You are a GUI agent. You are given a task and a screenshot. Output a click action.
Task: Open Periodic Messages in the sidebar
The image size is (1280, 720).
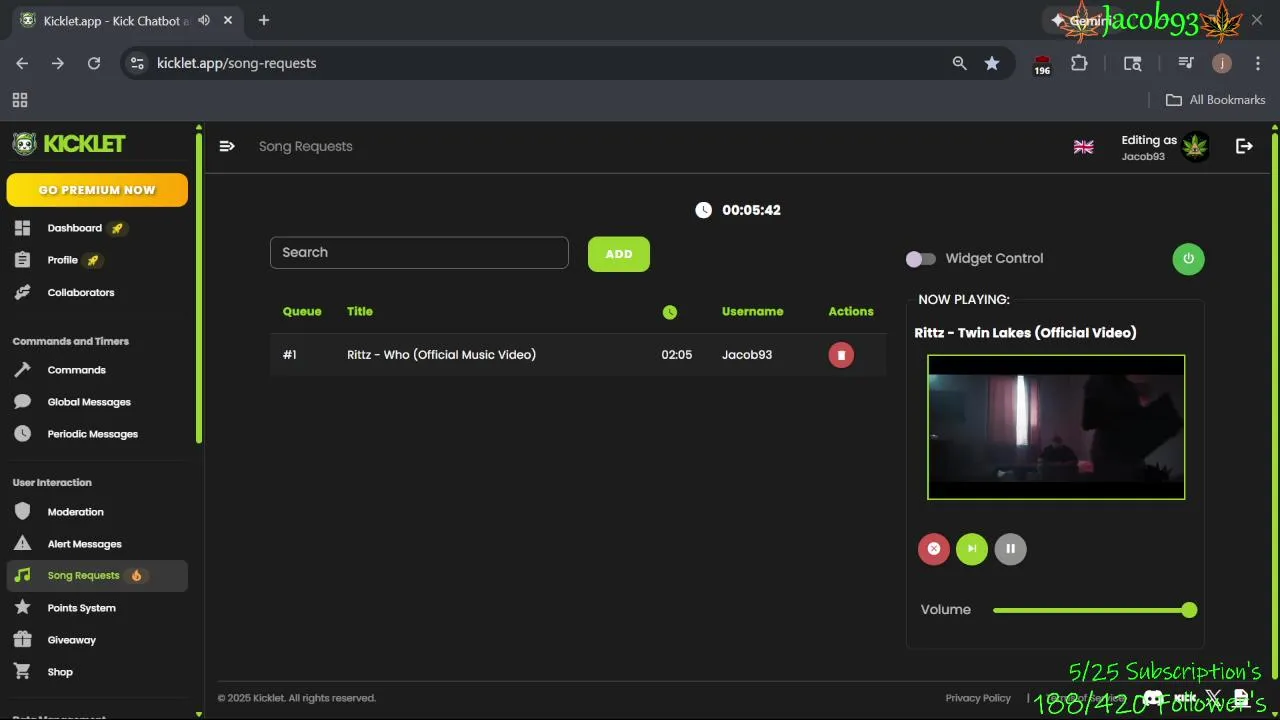tap(92, 434)
